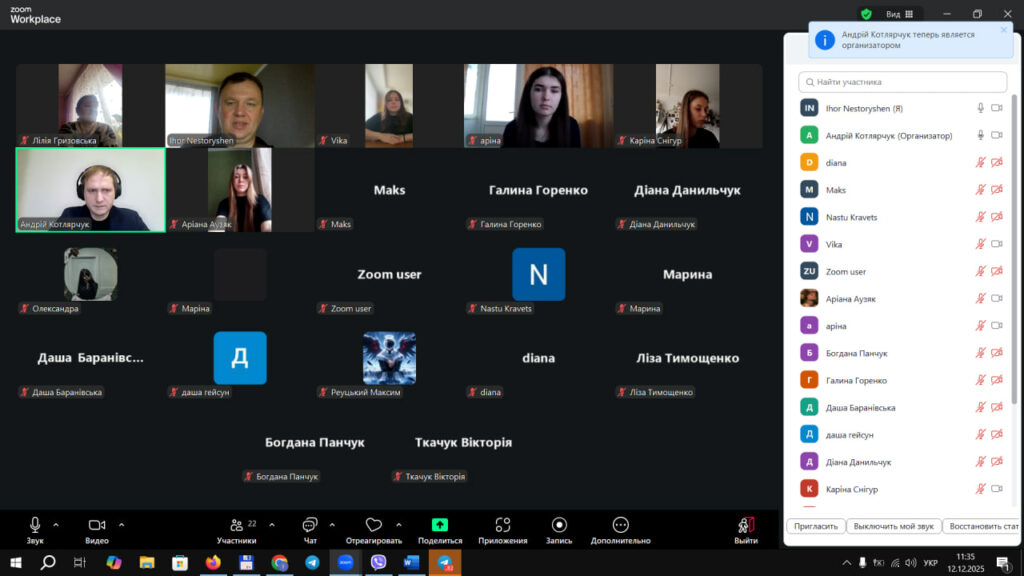This screenshot has height=576, width=1024.
Task: Open Telegram from the Windows taskbar
Action: [311, 563]
